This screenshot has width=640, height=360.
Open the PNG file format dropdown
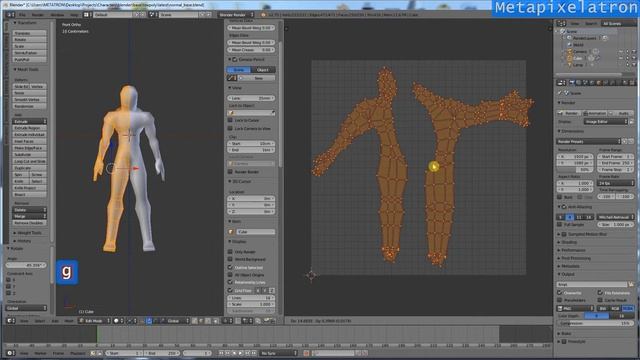pyautogui.click(x=575, y=309)
